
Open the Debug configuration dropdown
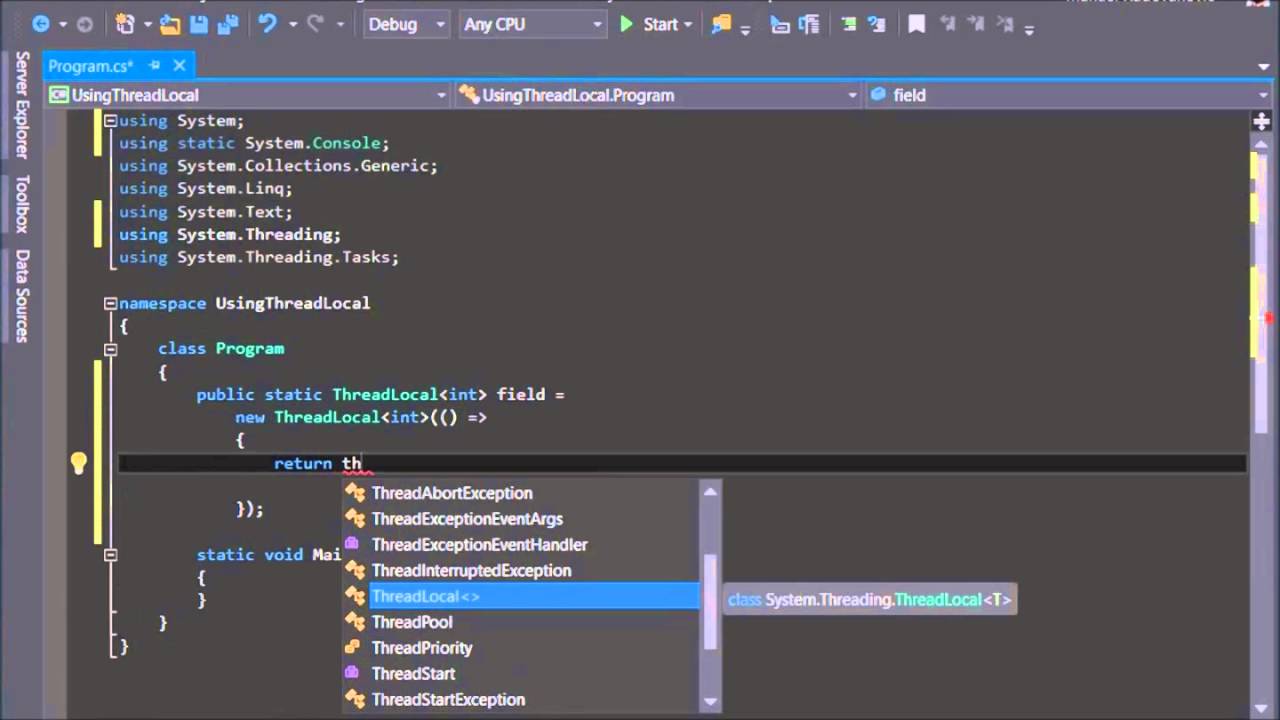[406, 24]
